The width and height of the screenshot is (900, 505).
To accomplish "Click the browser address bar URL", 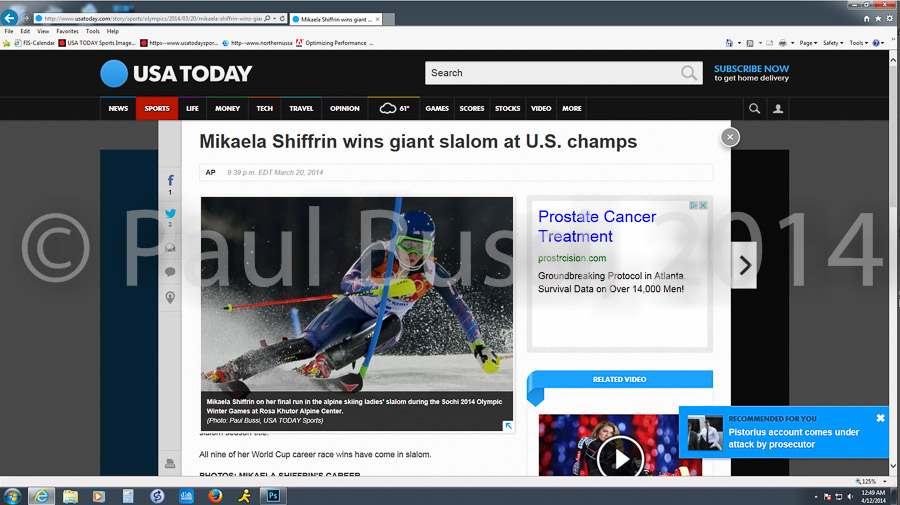I will [153, 18].
